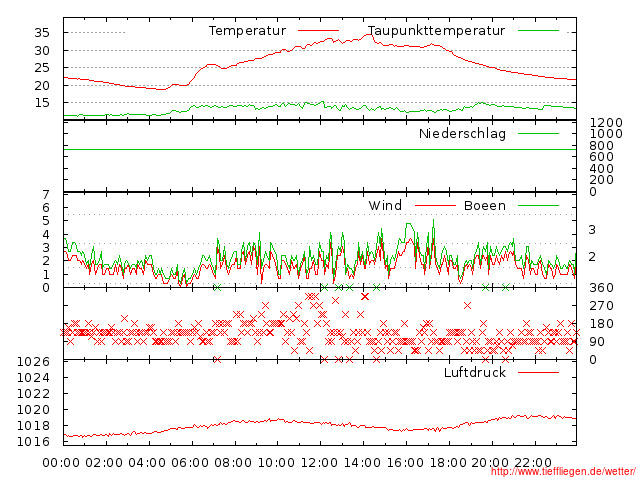This screenshot has height=480, width=640.
Task: Select the 00:00 time axis label
Action: click(x=62, y=462)
